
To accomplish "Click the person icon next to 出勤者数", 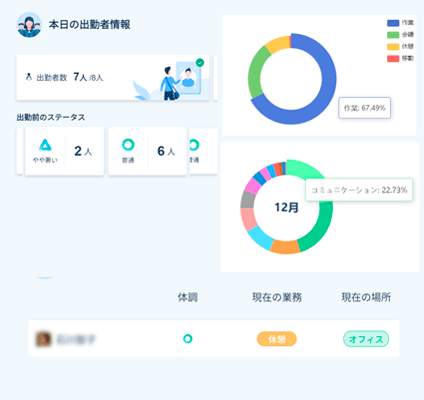I will (x=29, y=77).
